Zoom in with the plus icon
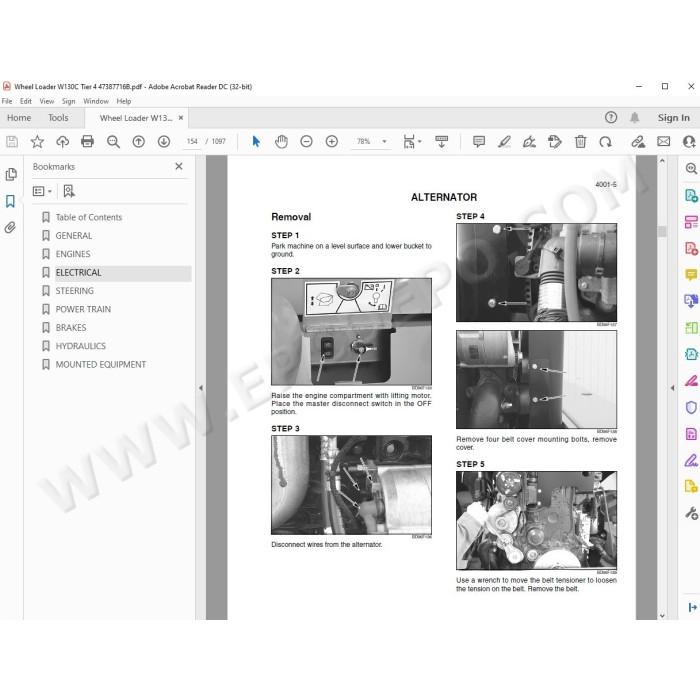The image size is (700, 700). 332,142
